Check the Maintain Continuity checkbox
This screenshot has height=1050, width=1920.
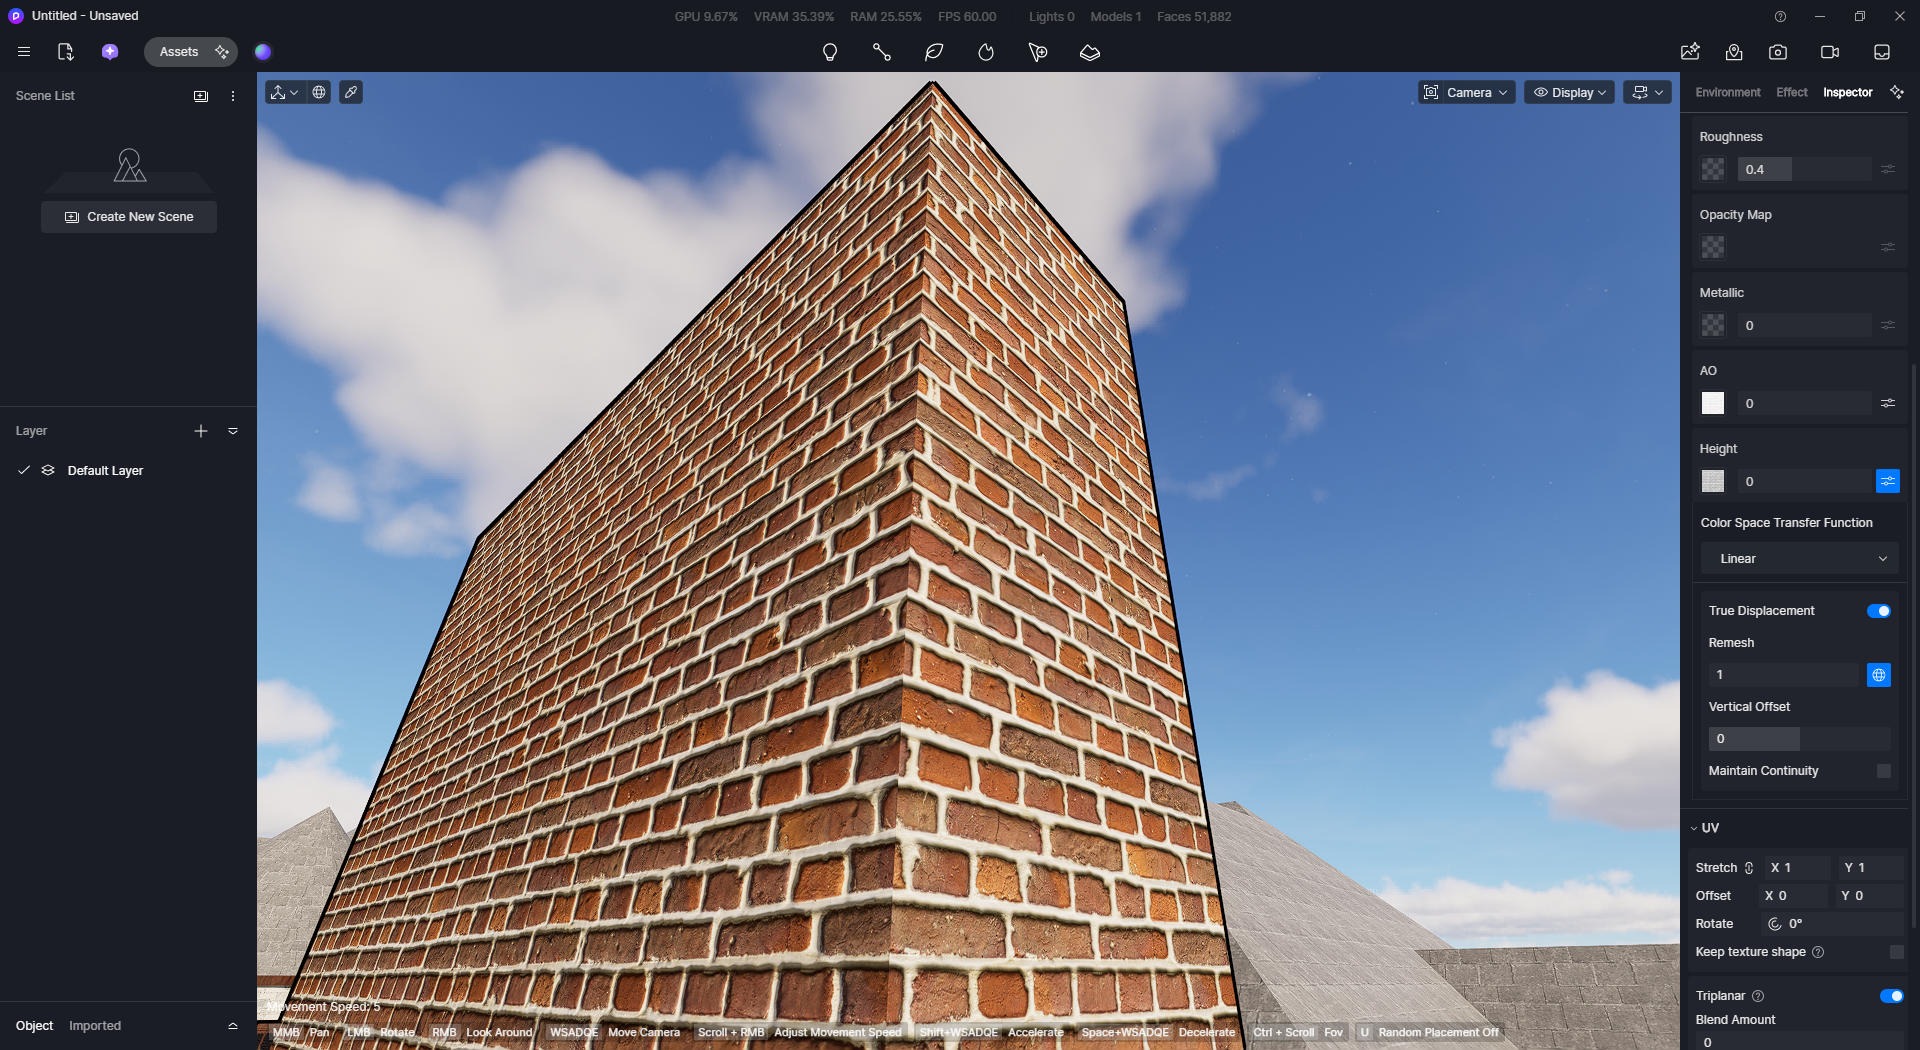pos(1884,771)
